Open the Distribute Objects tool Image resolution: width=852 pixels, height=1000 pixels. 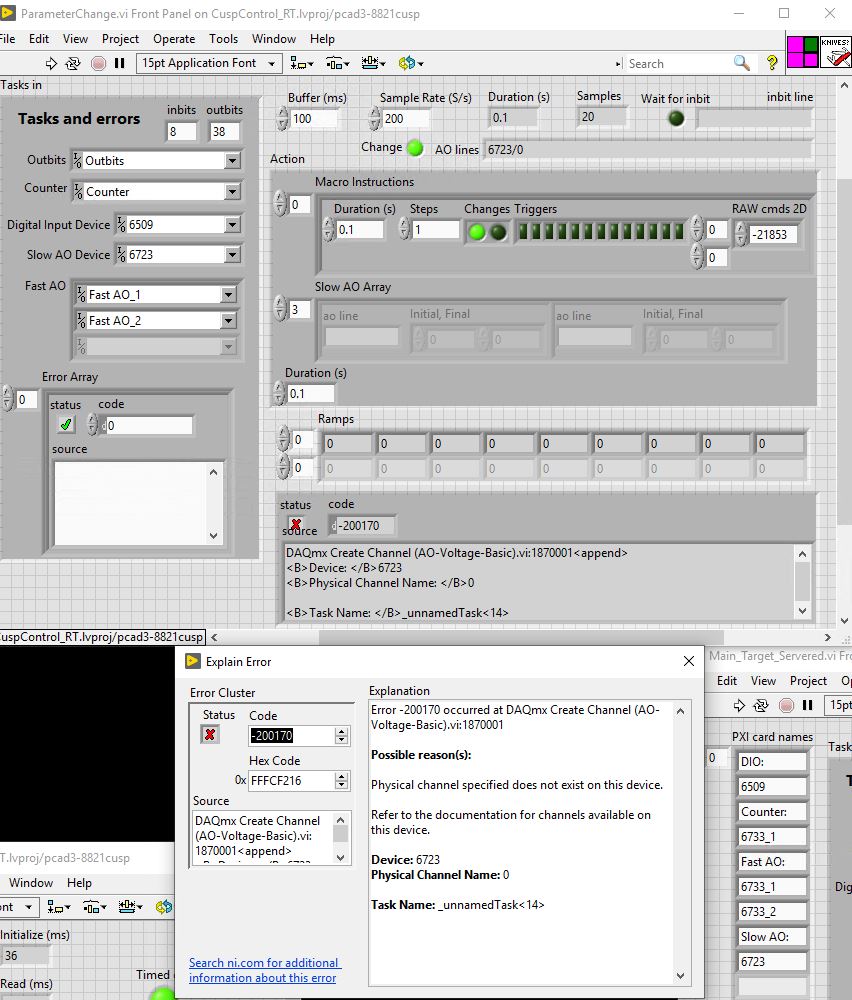(338, 63)
